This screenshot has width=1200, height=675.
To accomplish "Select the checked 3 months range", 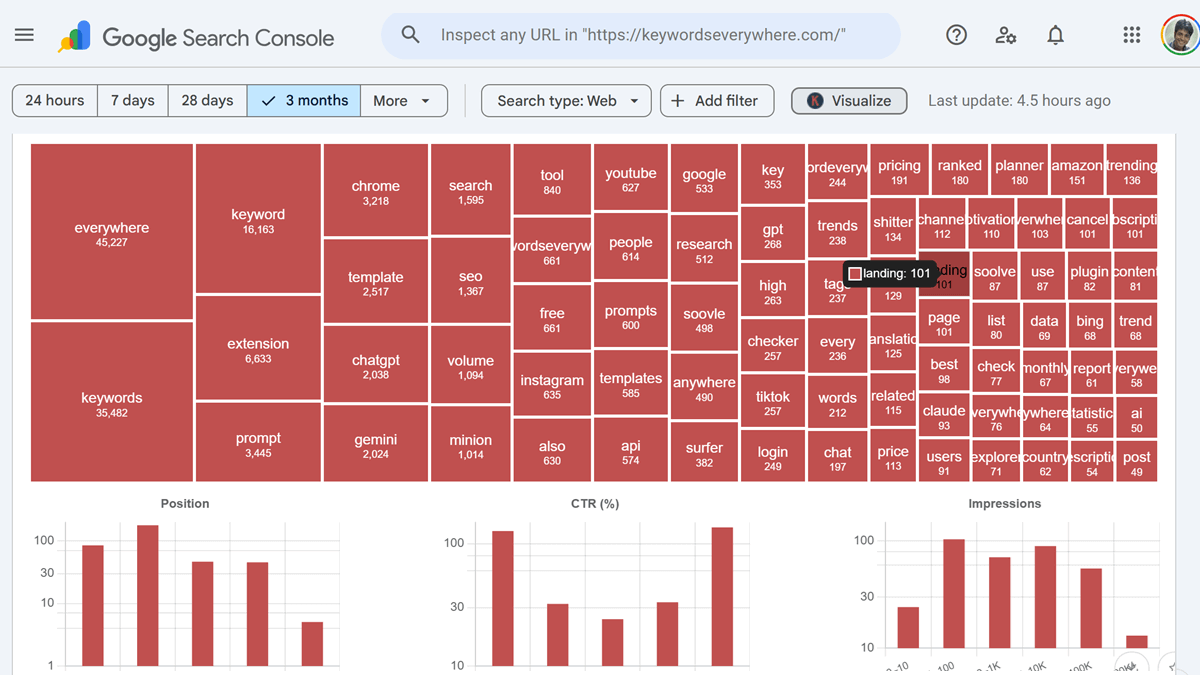I will 304,100.
